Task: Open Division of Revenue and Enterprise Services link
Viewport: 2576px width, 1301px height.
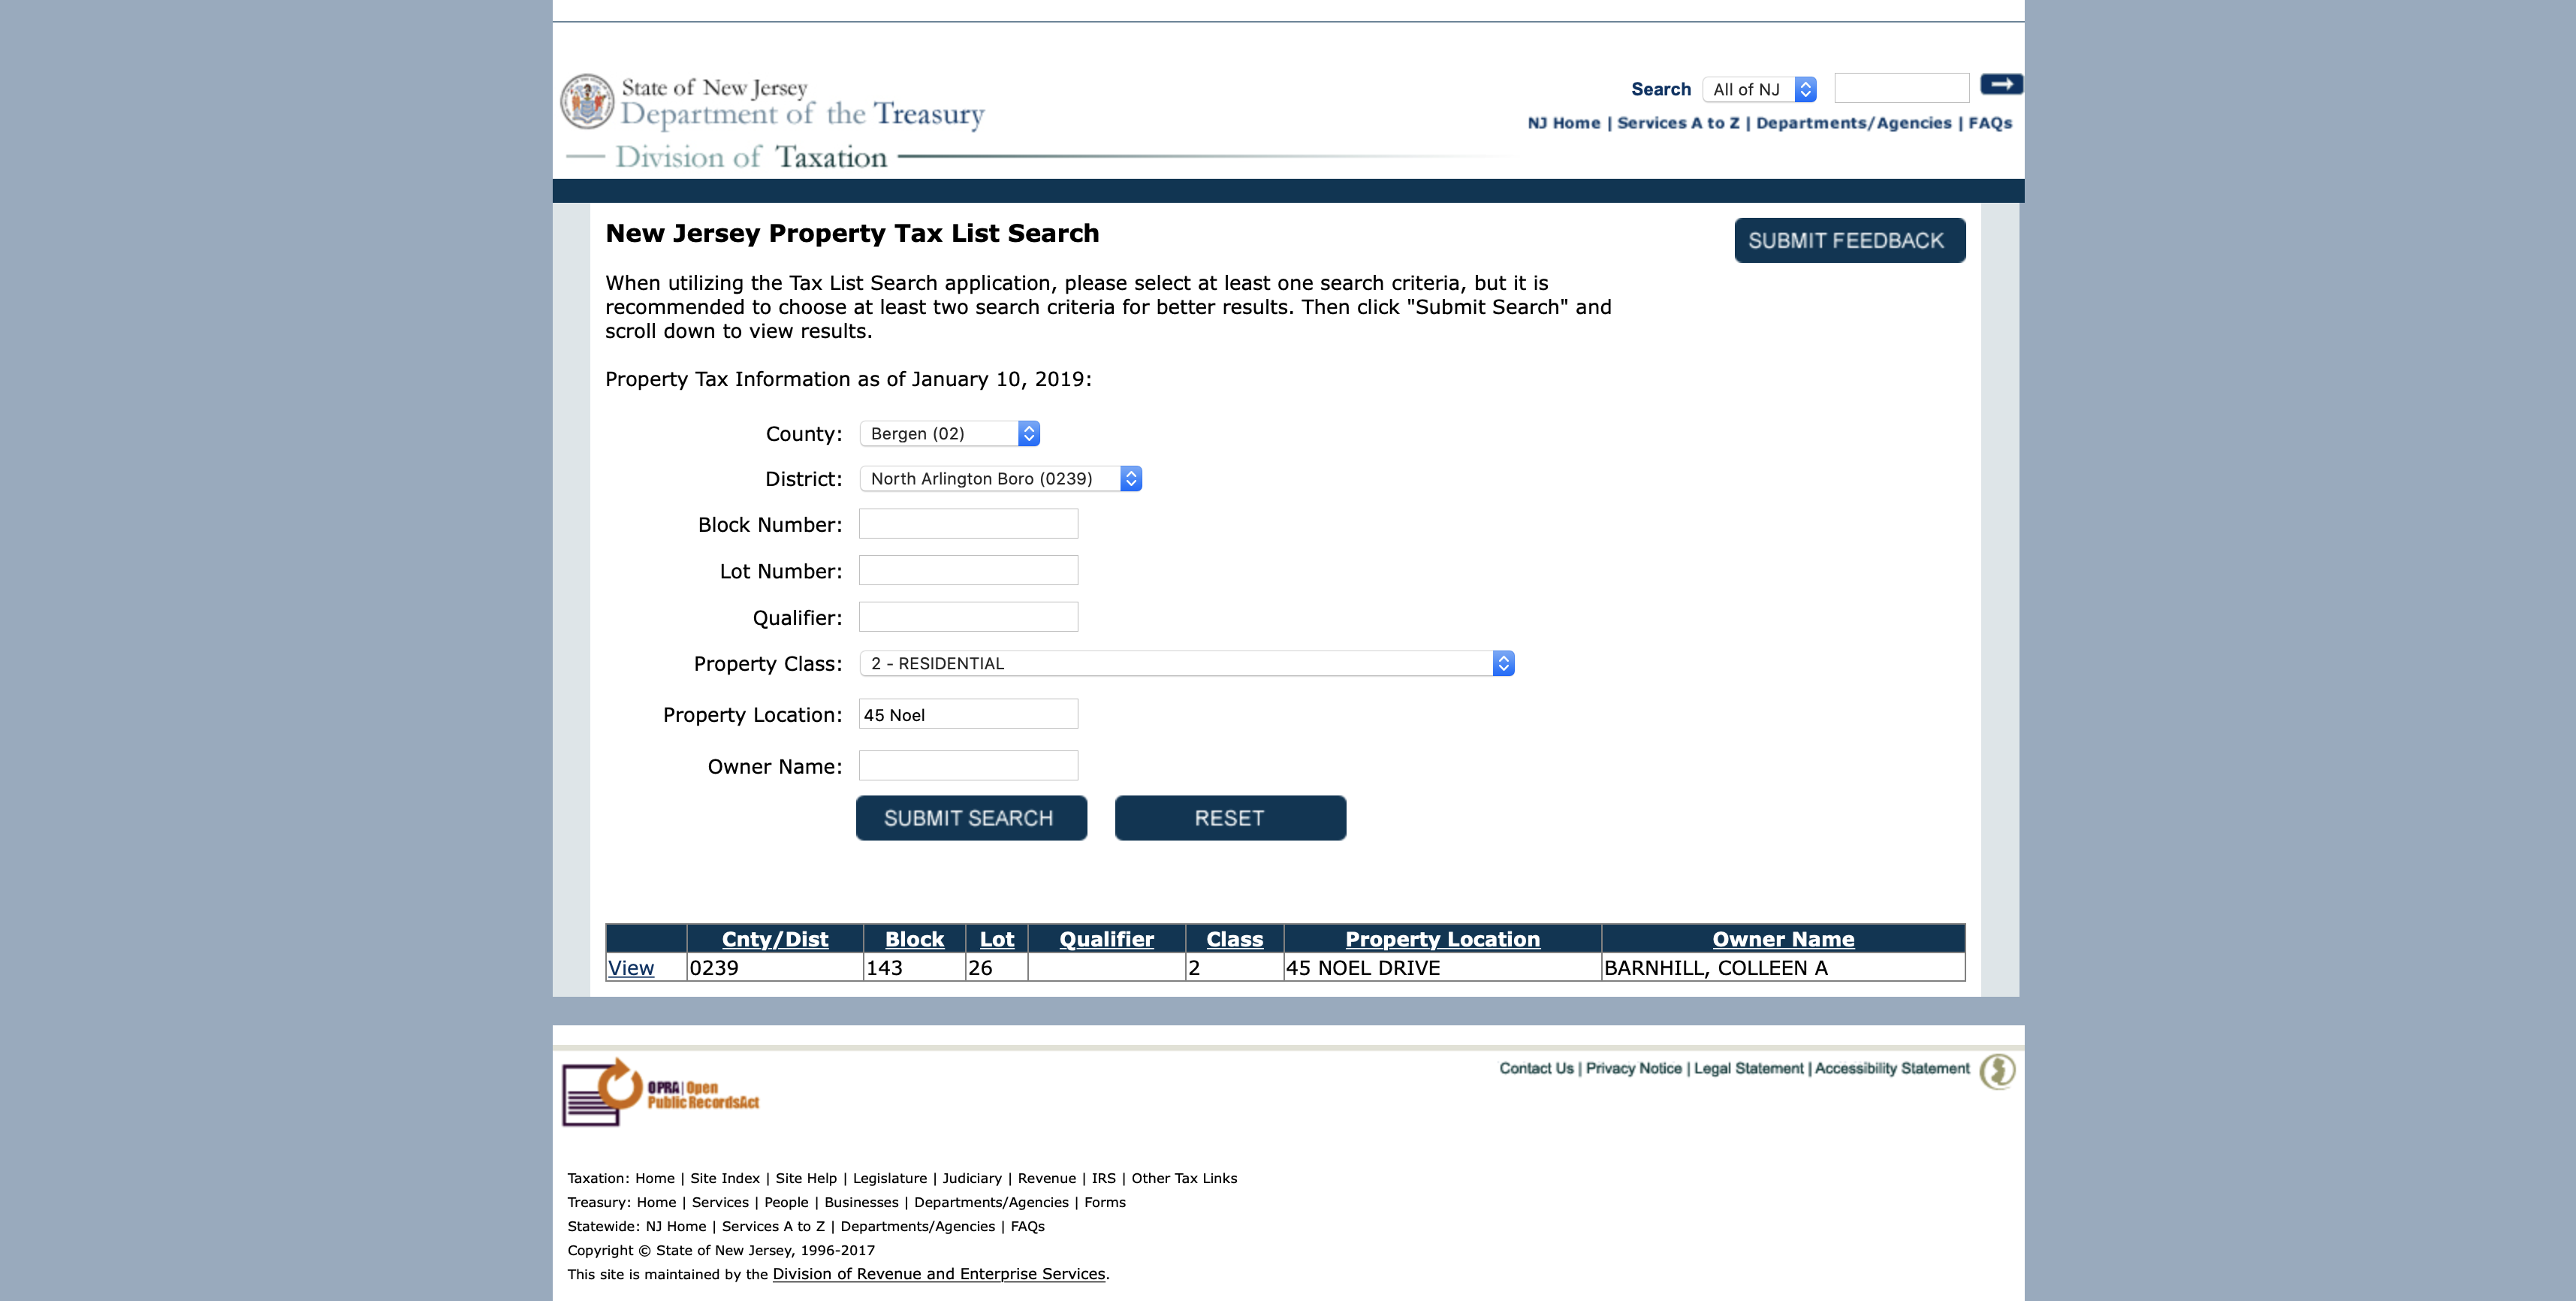Action: [x=938, y=1274]
